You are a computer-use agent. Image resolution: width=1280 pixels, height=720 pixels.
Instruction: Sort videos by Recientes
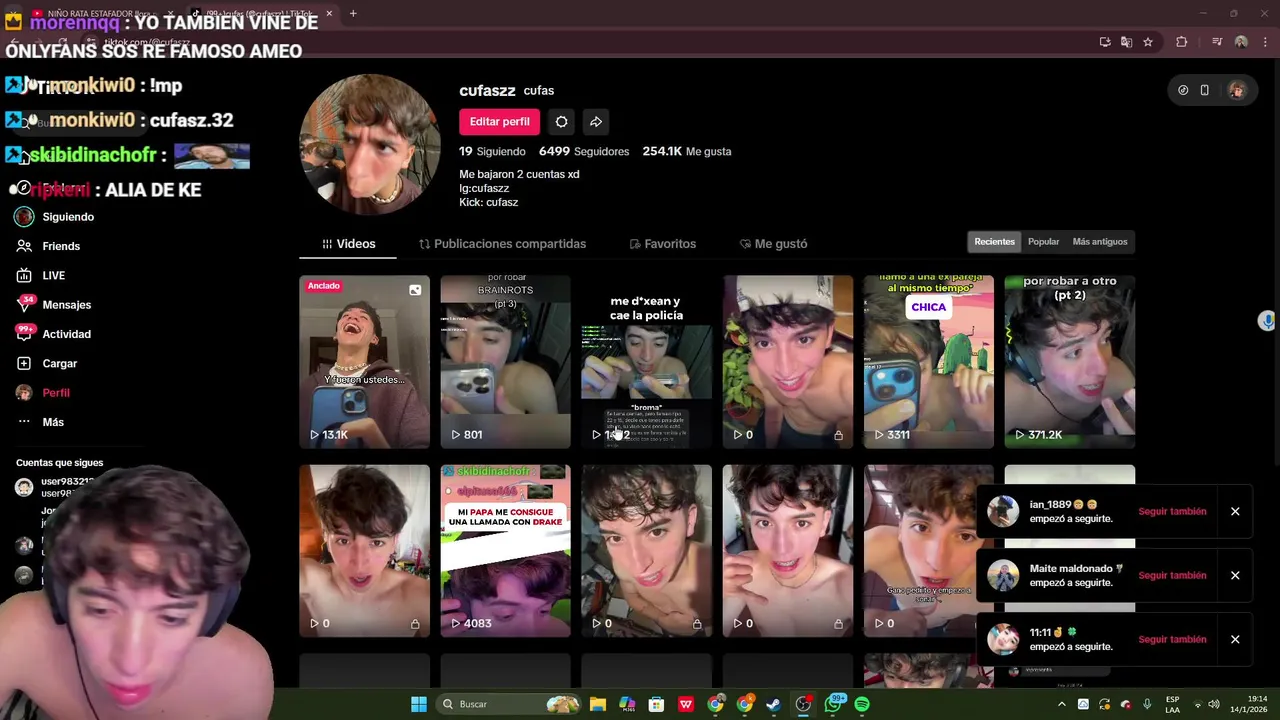click(994, 242)
